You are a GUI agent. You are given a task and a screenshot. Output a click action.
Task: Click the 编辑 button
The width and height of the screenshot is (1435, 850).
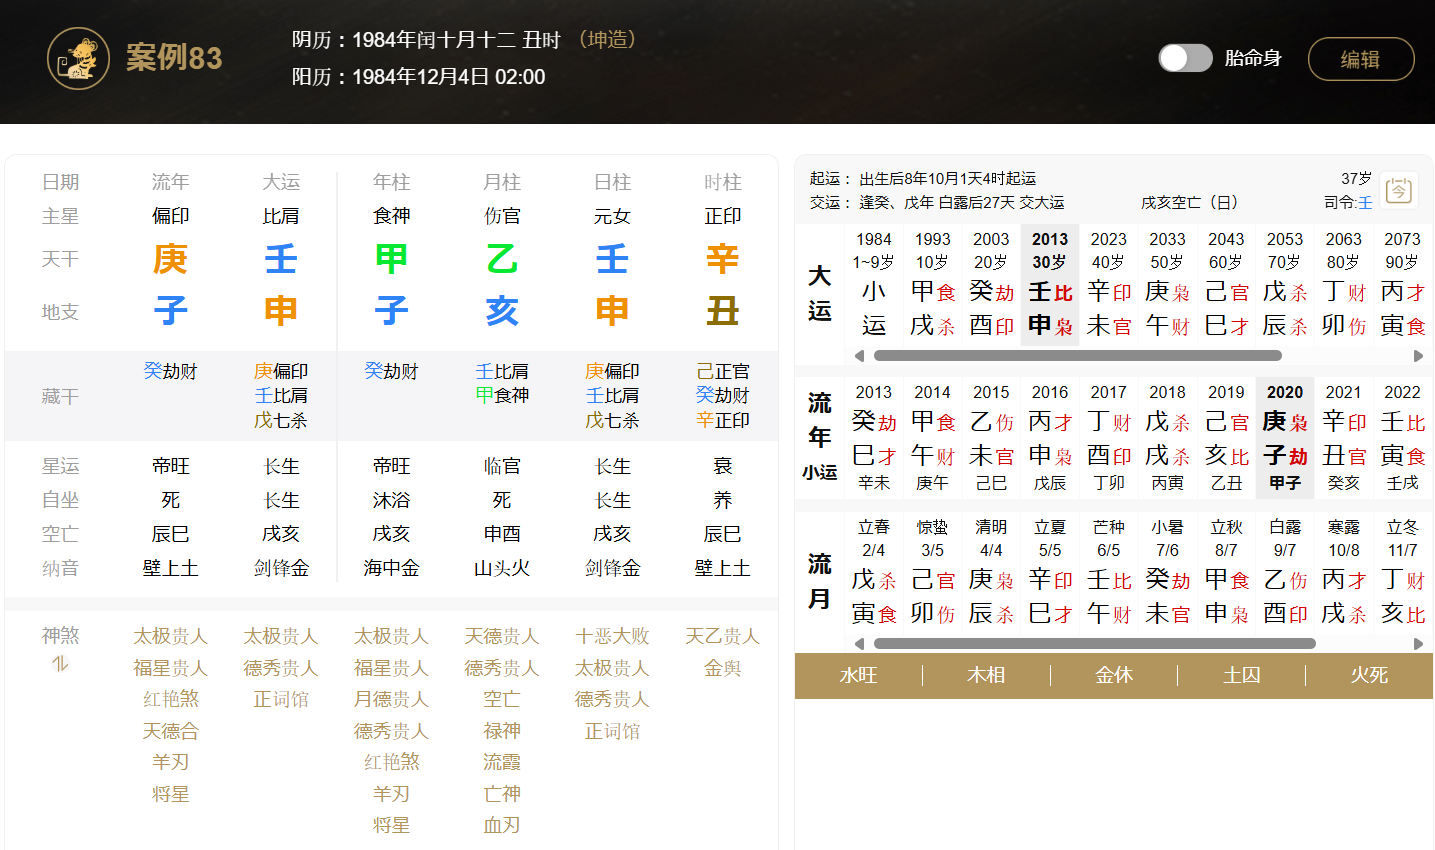pos(1361,59)
